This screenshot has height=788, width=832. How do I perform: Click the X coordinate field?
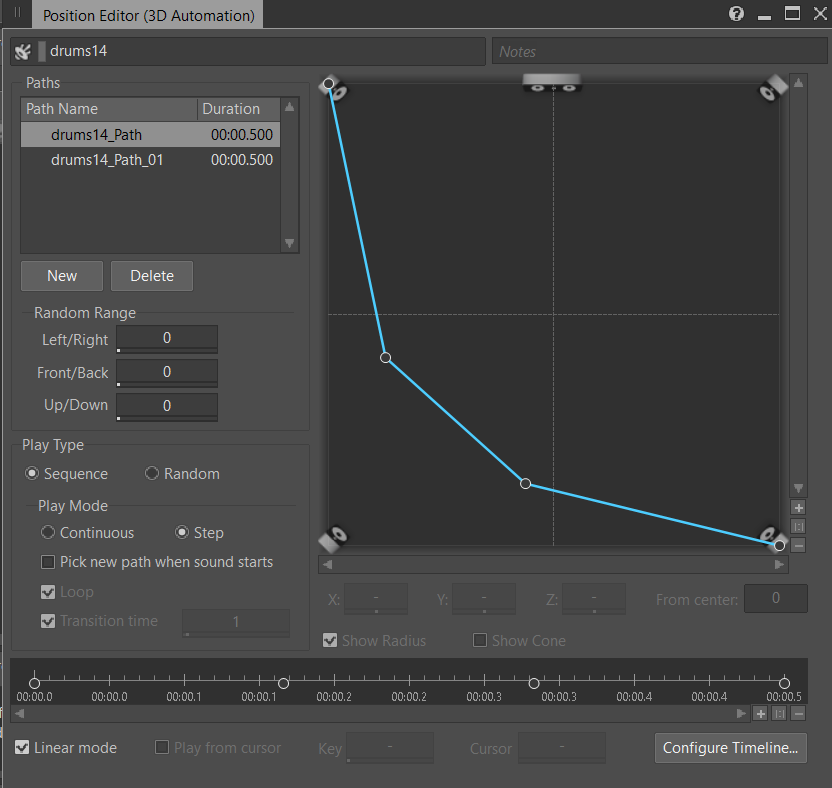(x=376, y=599)
